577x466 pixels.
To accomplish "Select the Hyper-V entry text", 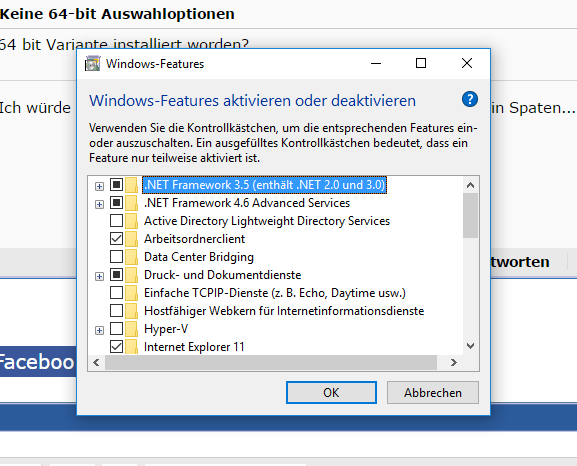I will (x=166, y=329).
